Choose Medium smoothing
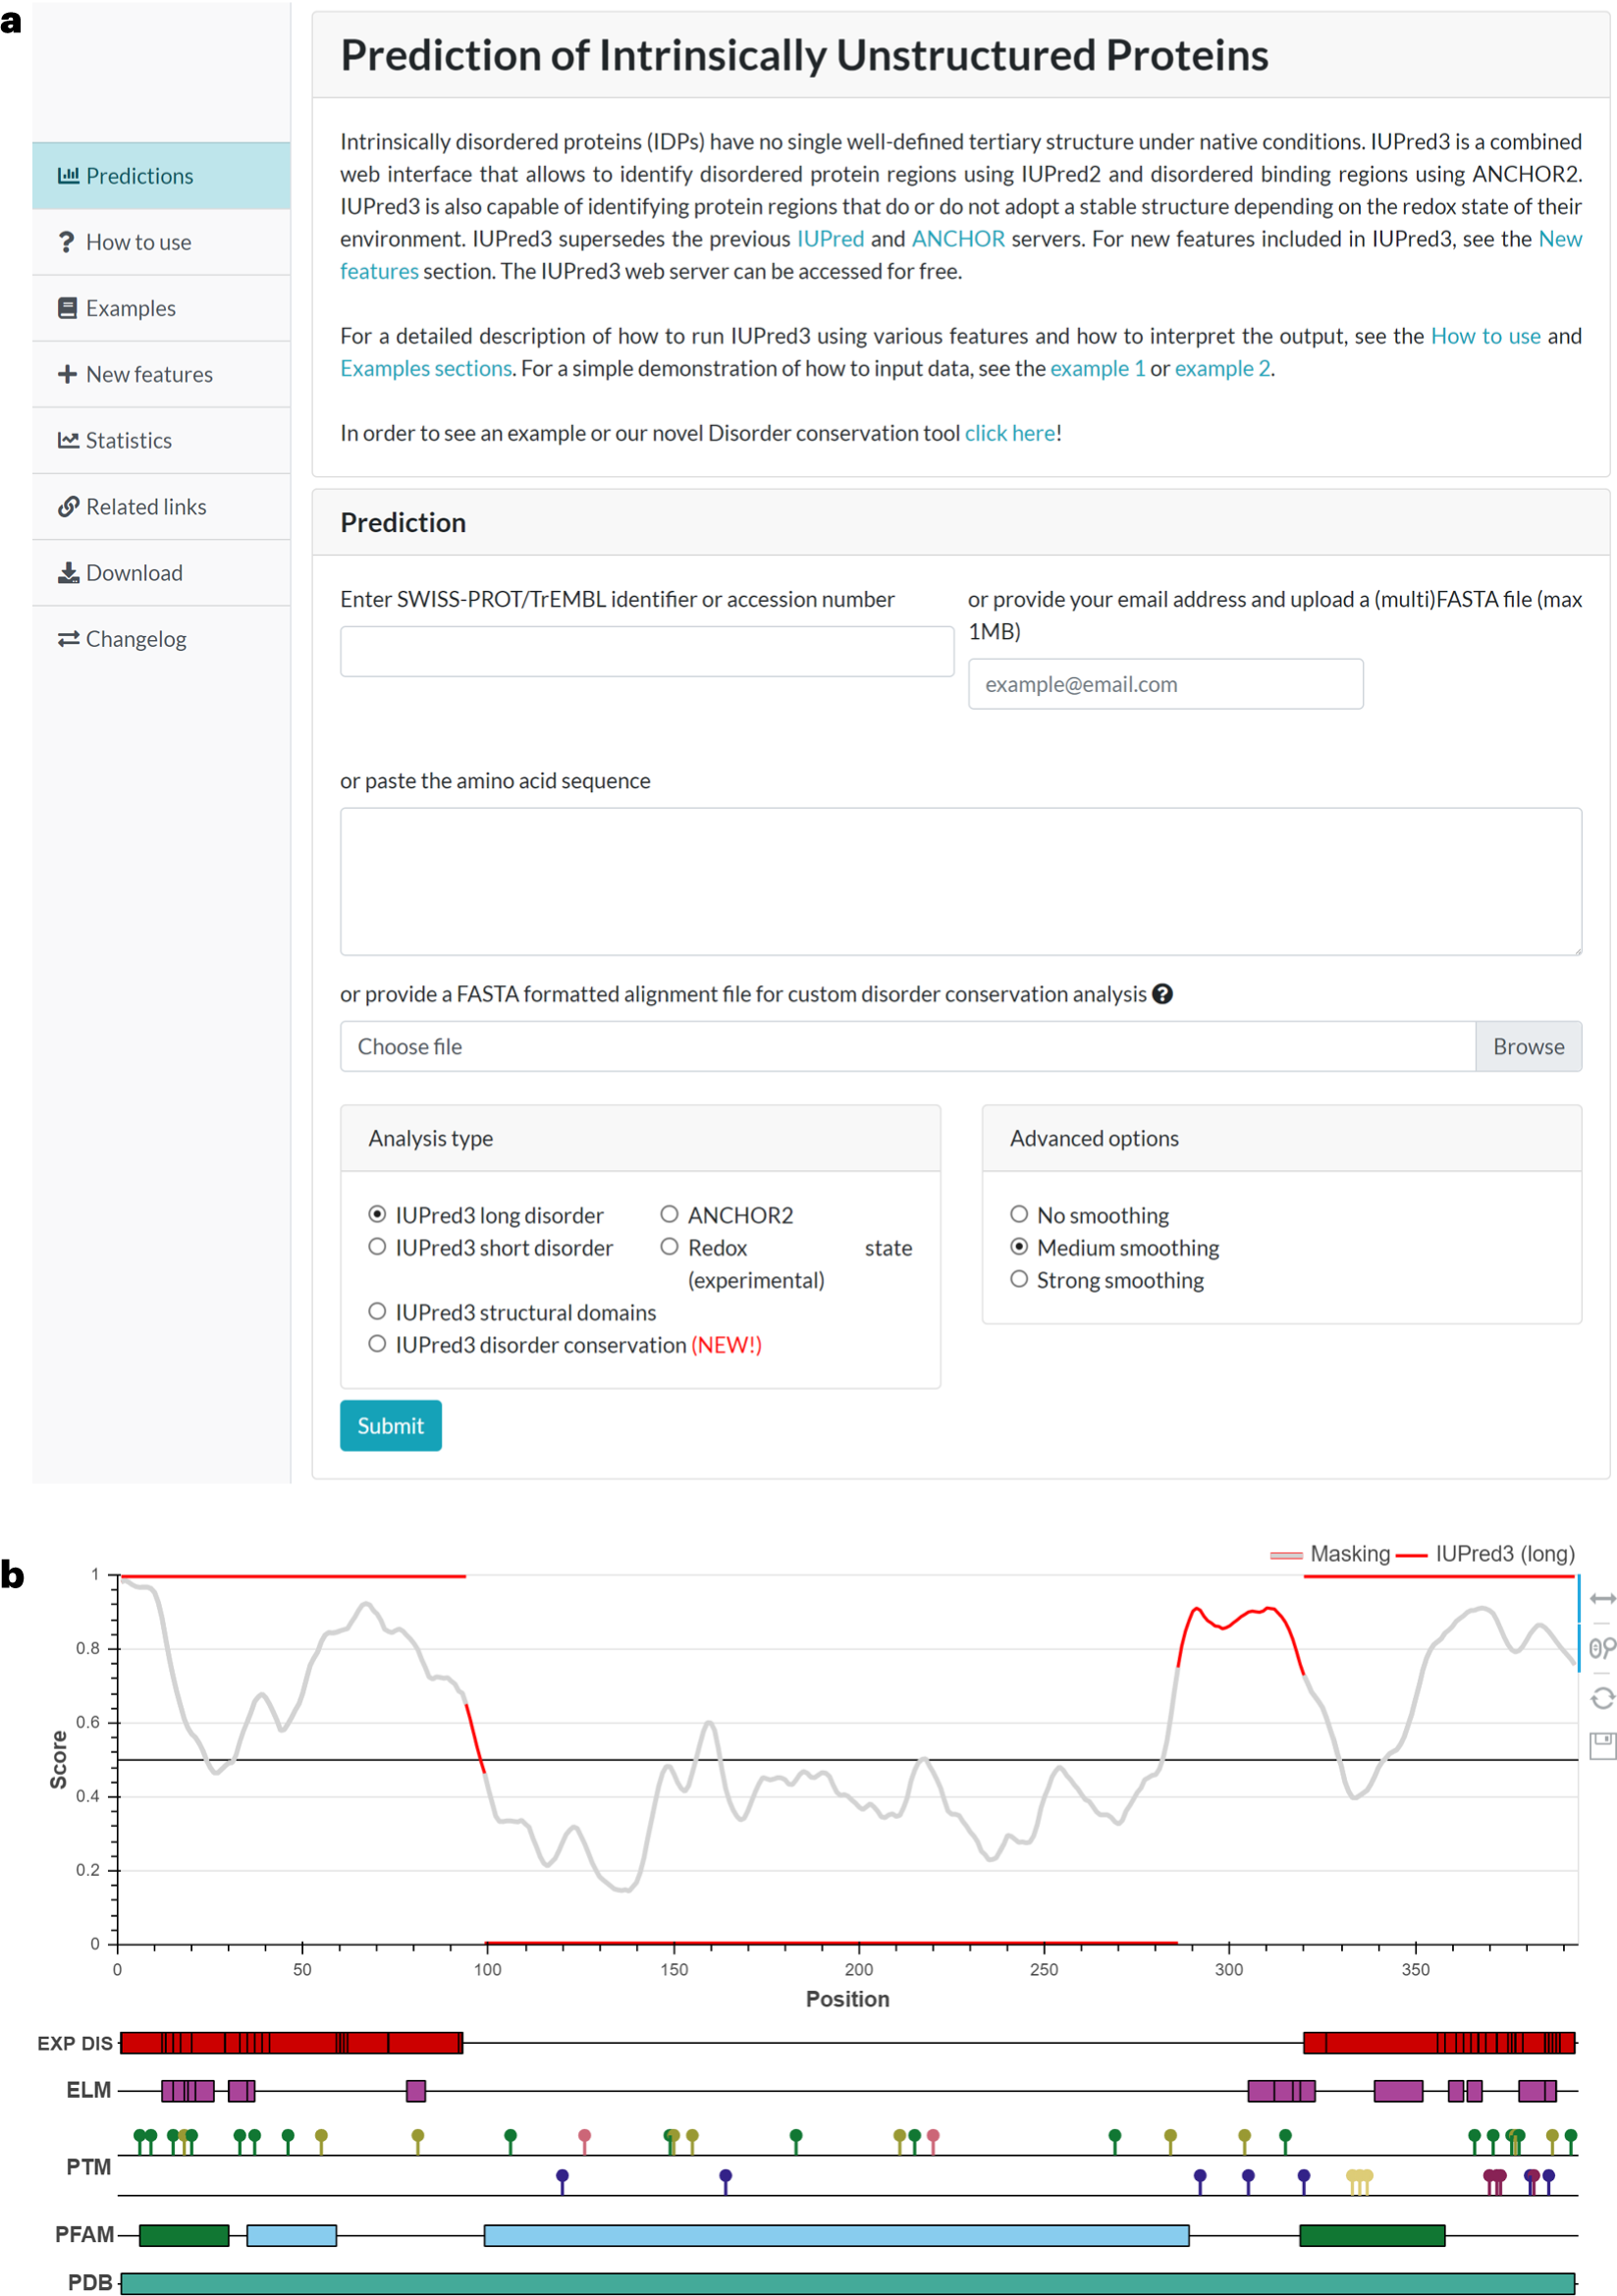 tap(1019, 1247)
